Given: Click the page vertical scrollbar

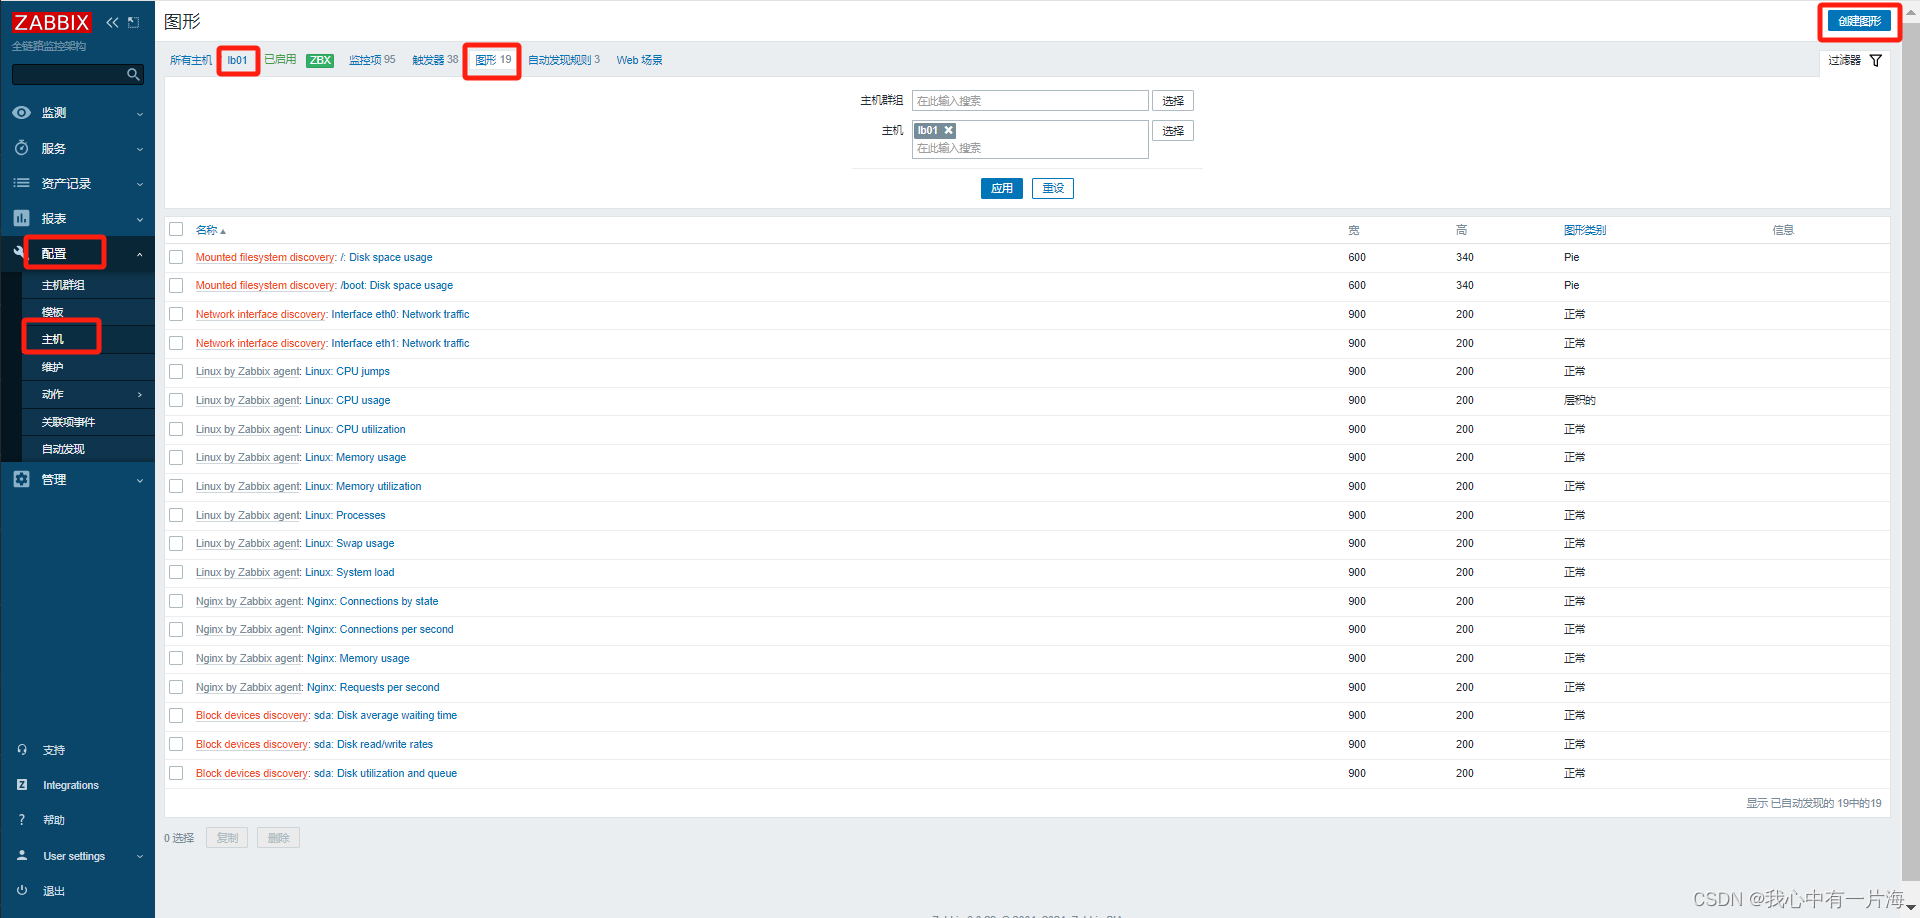Looking at the screenshot, I should 1911,450.
